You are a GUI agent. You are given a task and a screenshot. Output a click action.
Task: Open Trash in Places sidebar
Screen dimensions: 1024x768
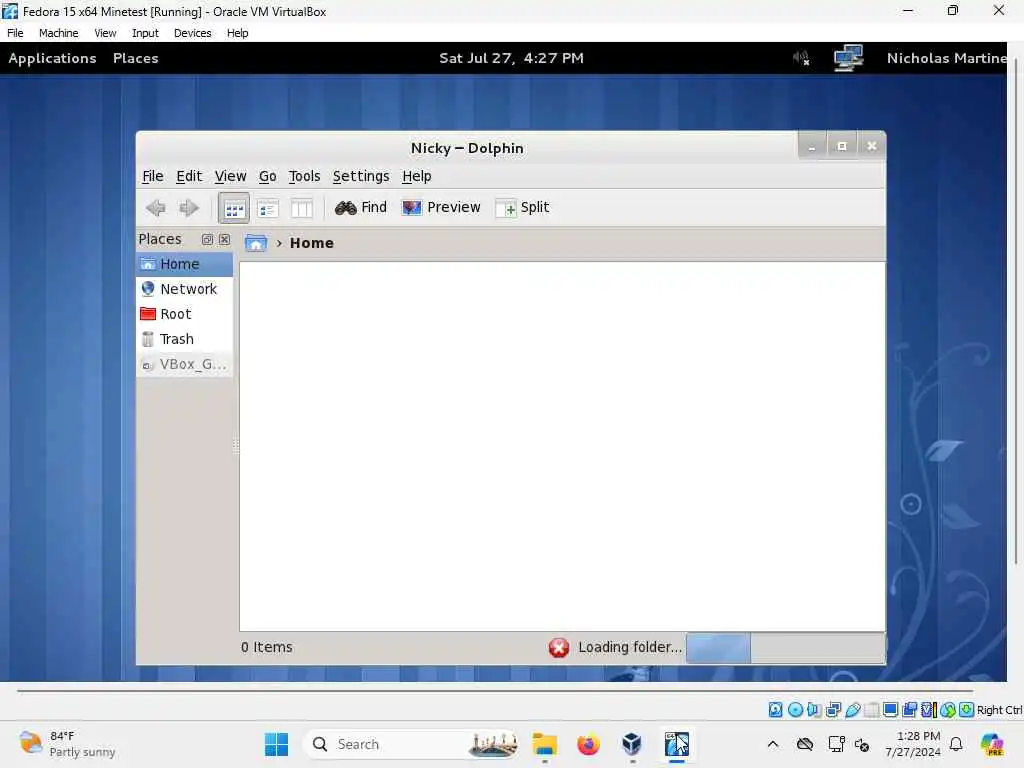pyautogui.click(x=185, y=339)
